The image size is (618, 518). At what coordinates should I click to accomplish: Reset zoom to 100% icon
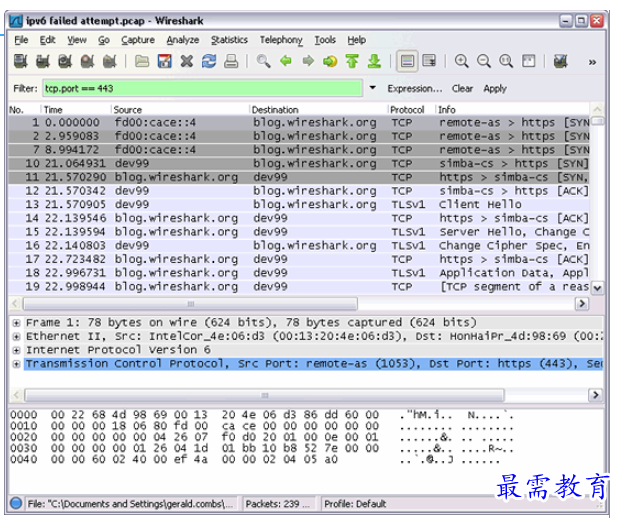point(506,61)
